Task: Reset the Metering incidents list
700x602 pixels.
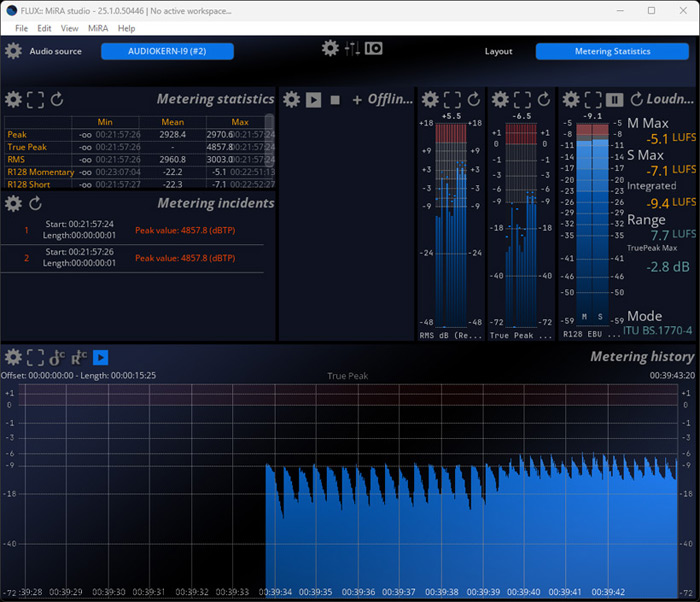Action: click(x=35, y=204)
